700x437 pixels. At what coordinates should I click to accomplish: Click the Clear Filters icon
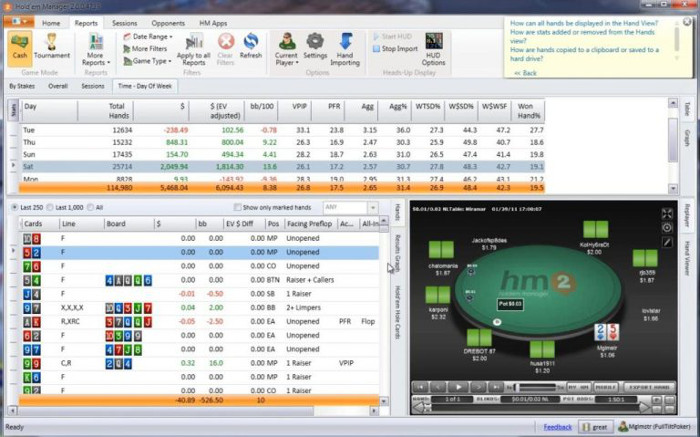tap(226, 46)
